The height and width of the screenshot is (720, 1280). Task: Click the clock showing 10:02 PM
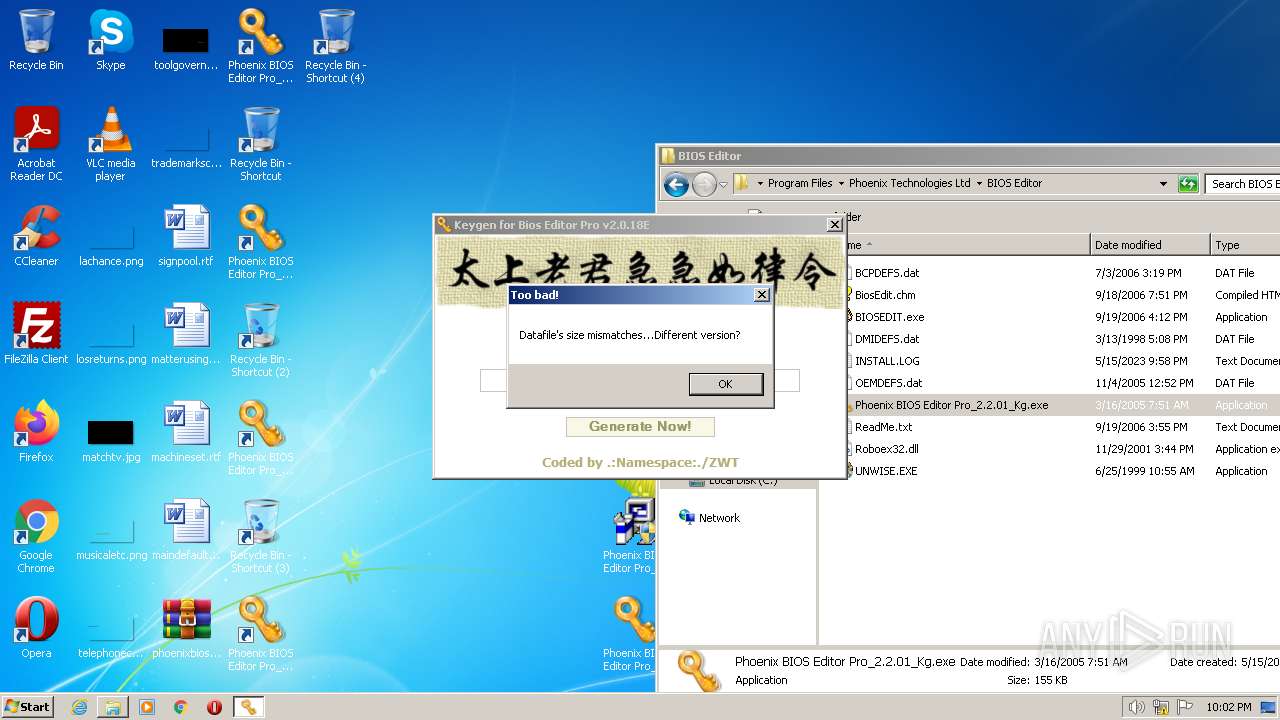pos(1228,707)
